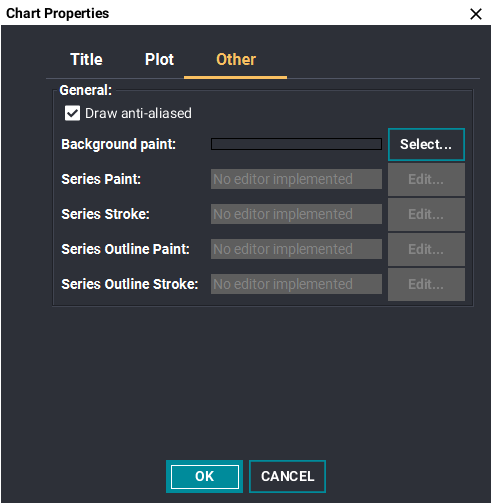Open the Plot tab
This screenshot has height=504, width=492.
[x=159, y=60]
